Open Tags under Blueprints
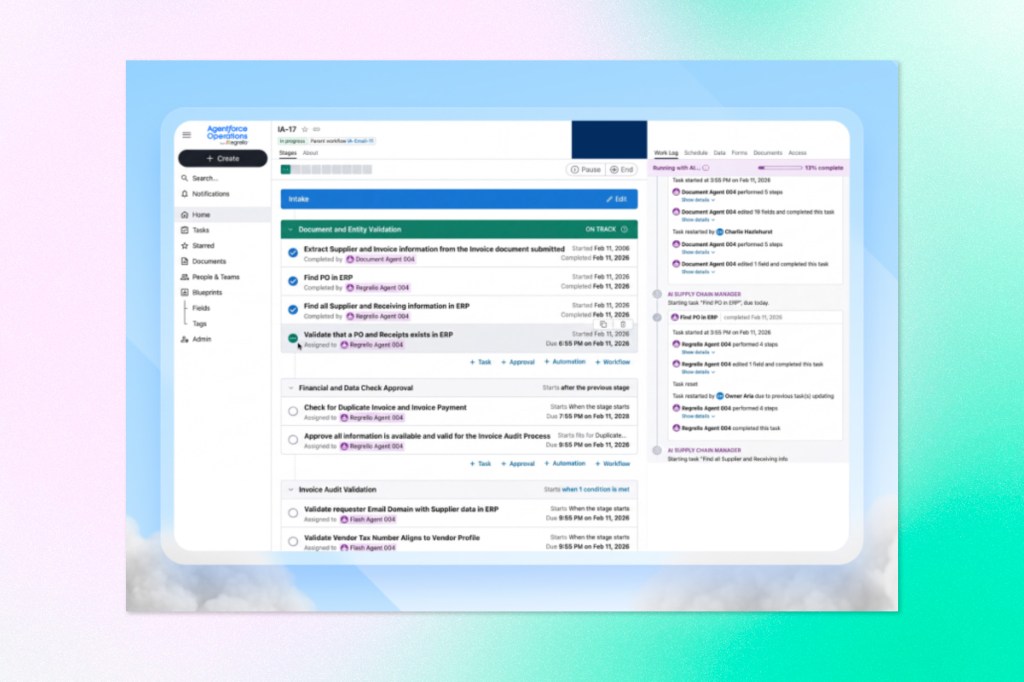The height and width of the screenshot is (682, 1024). [x=200, y=324]
